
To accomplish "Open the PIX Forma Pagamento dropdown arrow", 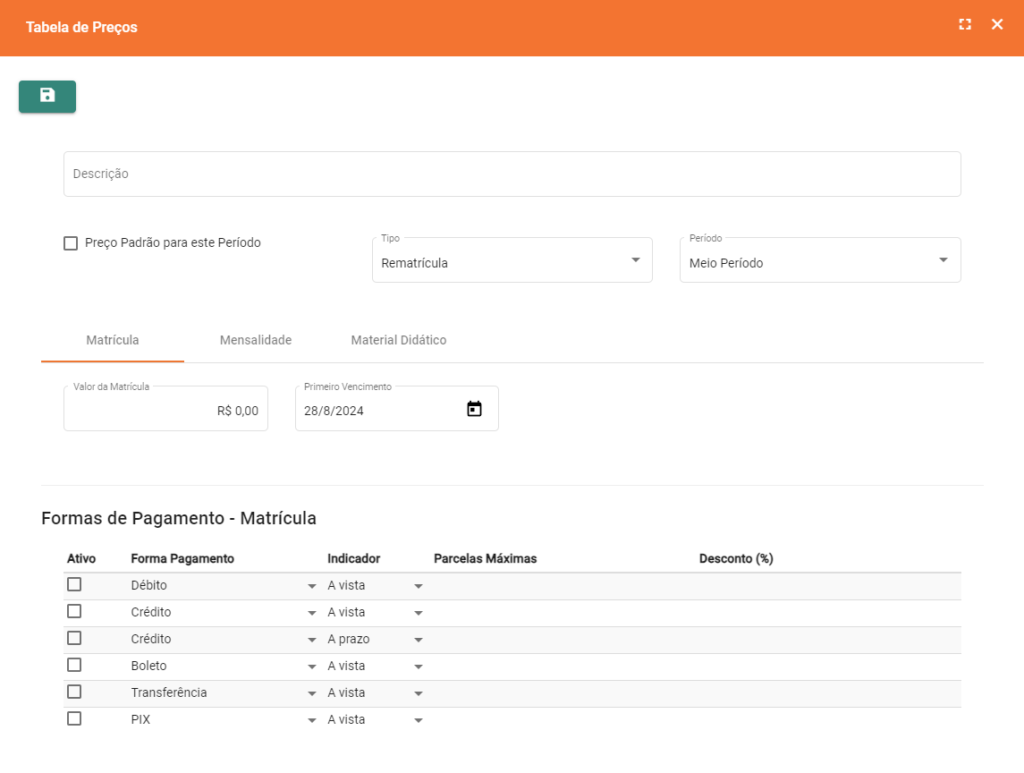I will pos(312,721).
